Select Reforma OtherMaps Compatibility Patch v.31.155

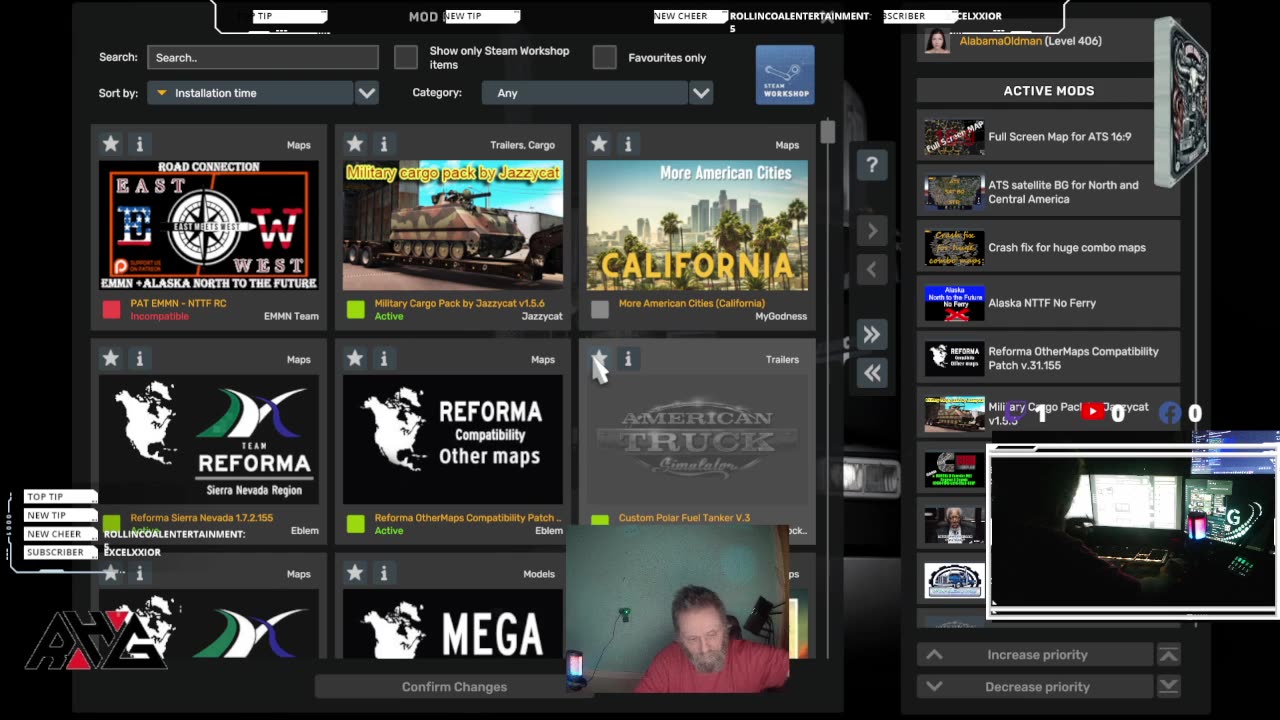1048,358
